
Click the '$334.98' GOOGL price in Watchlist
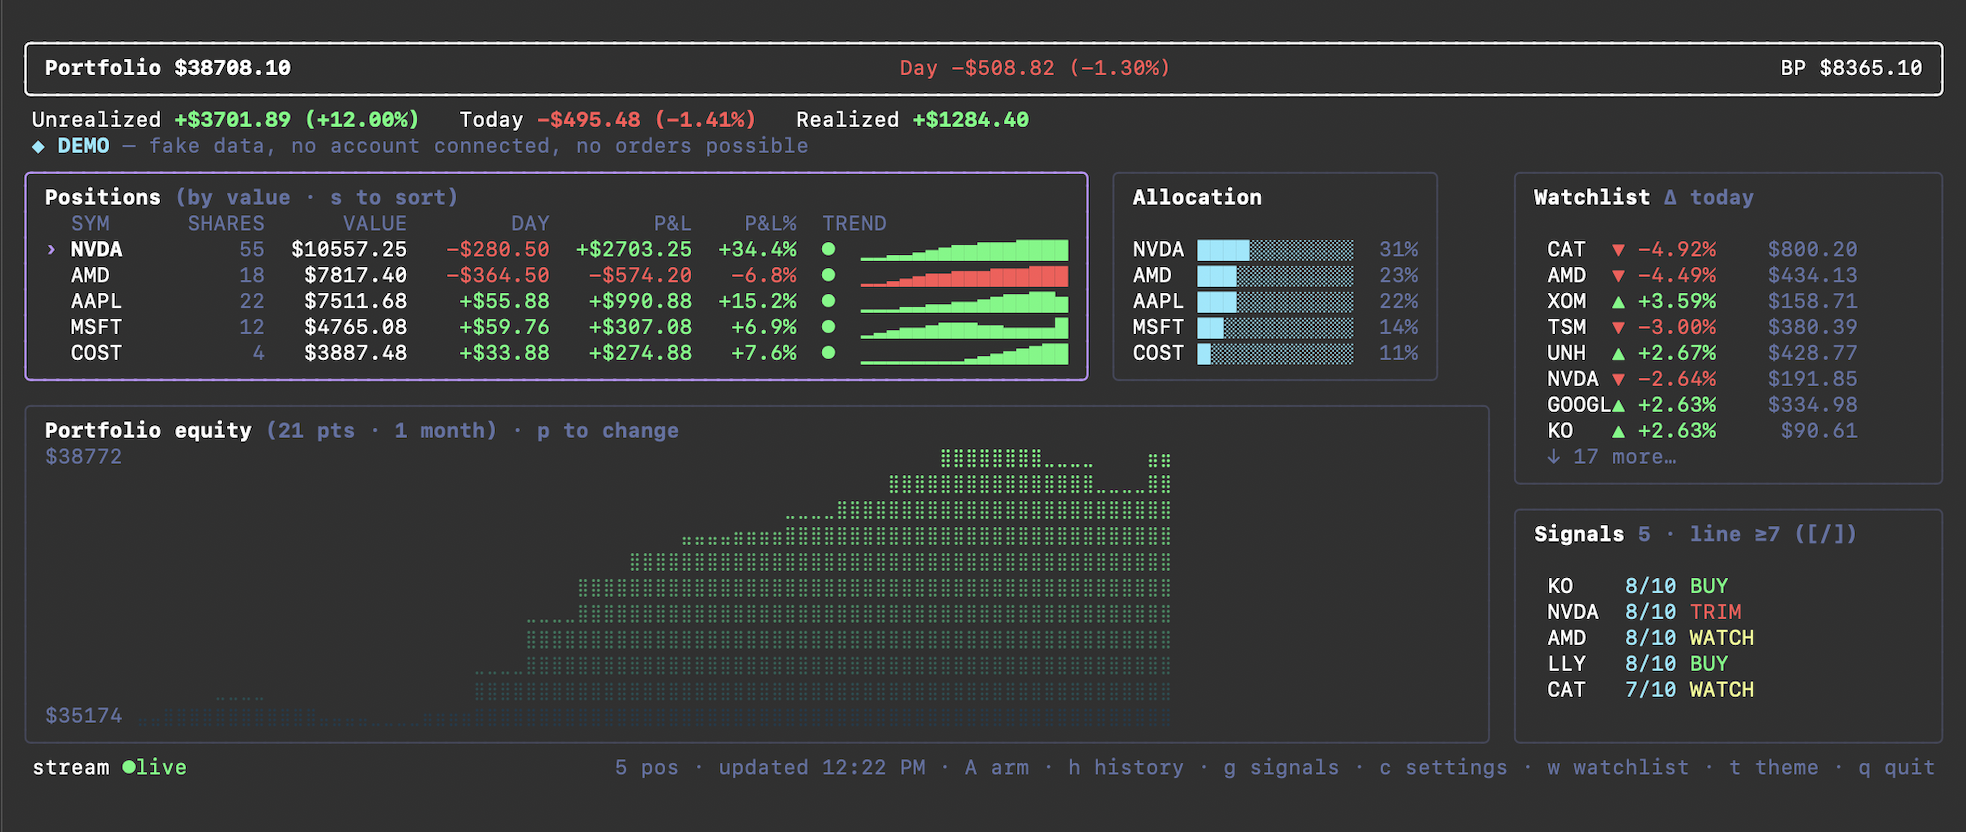[x=1812, y=405]
